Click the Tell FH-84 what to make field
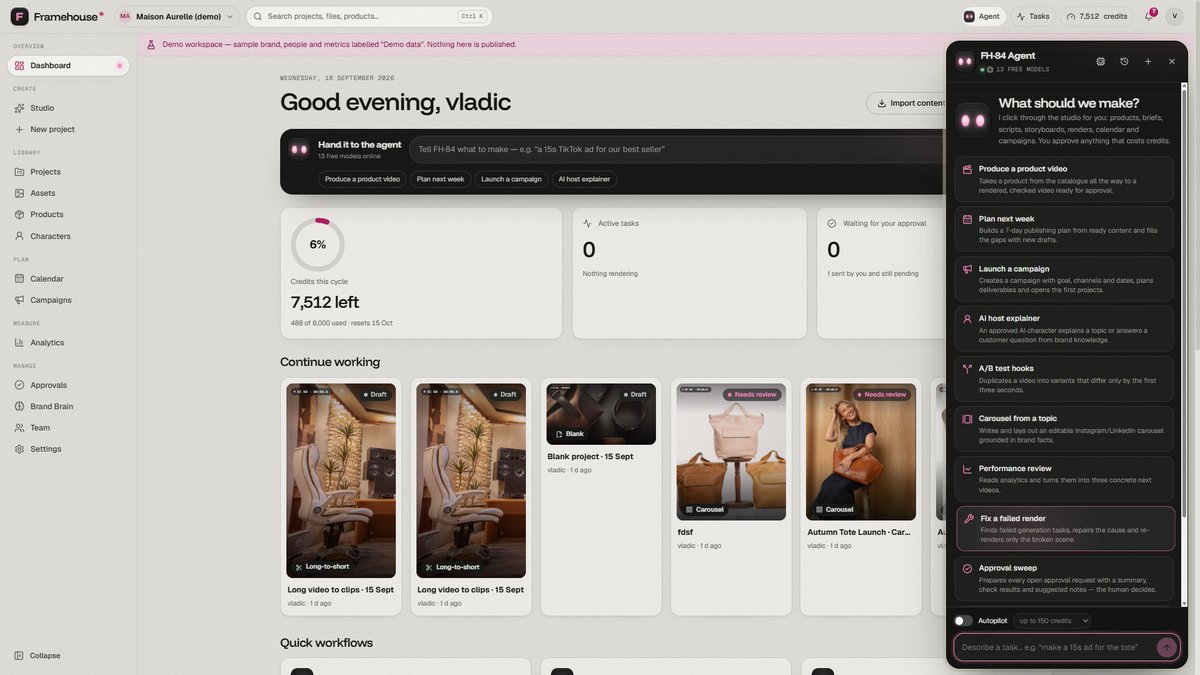 click(x=677, y=149)
